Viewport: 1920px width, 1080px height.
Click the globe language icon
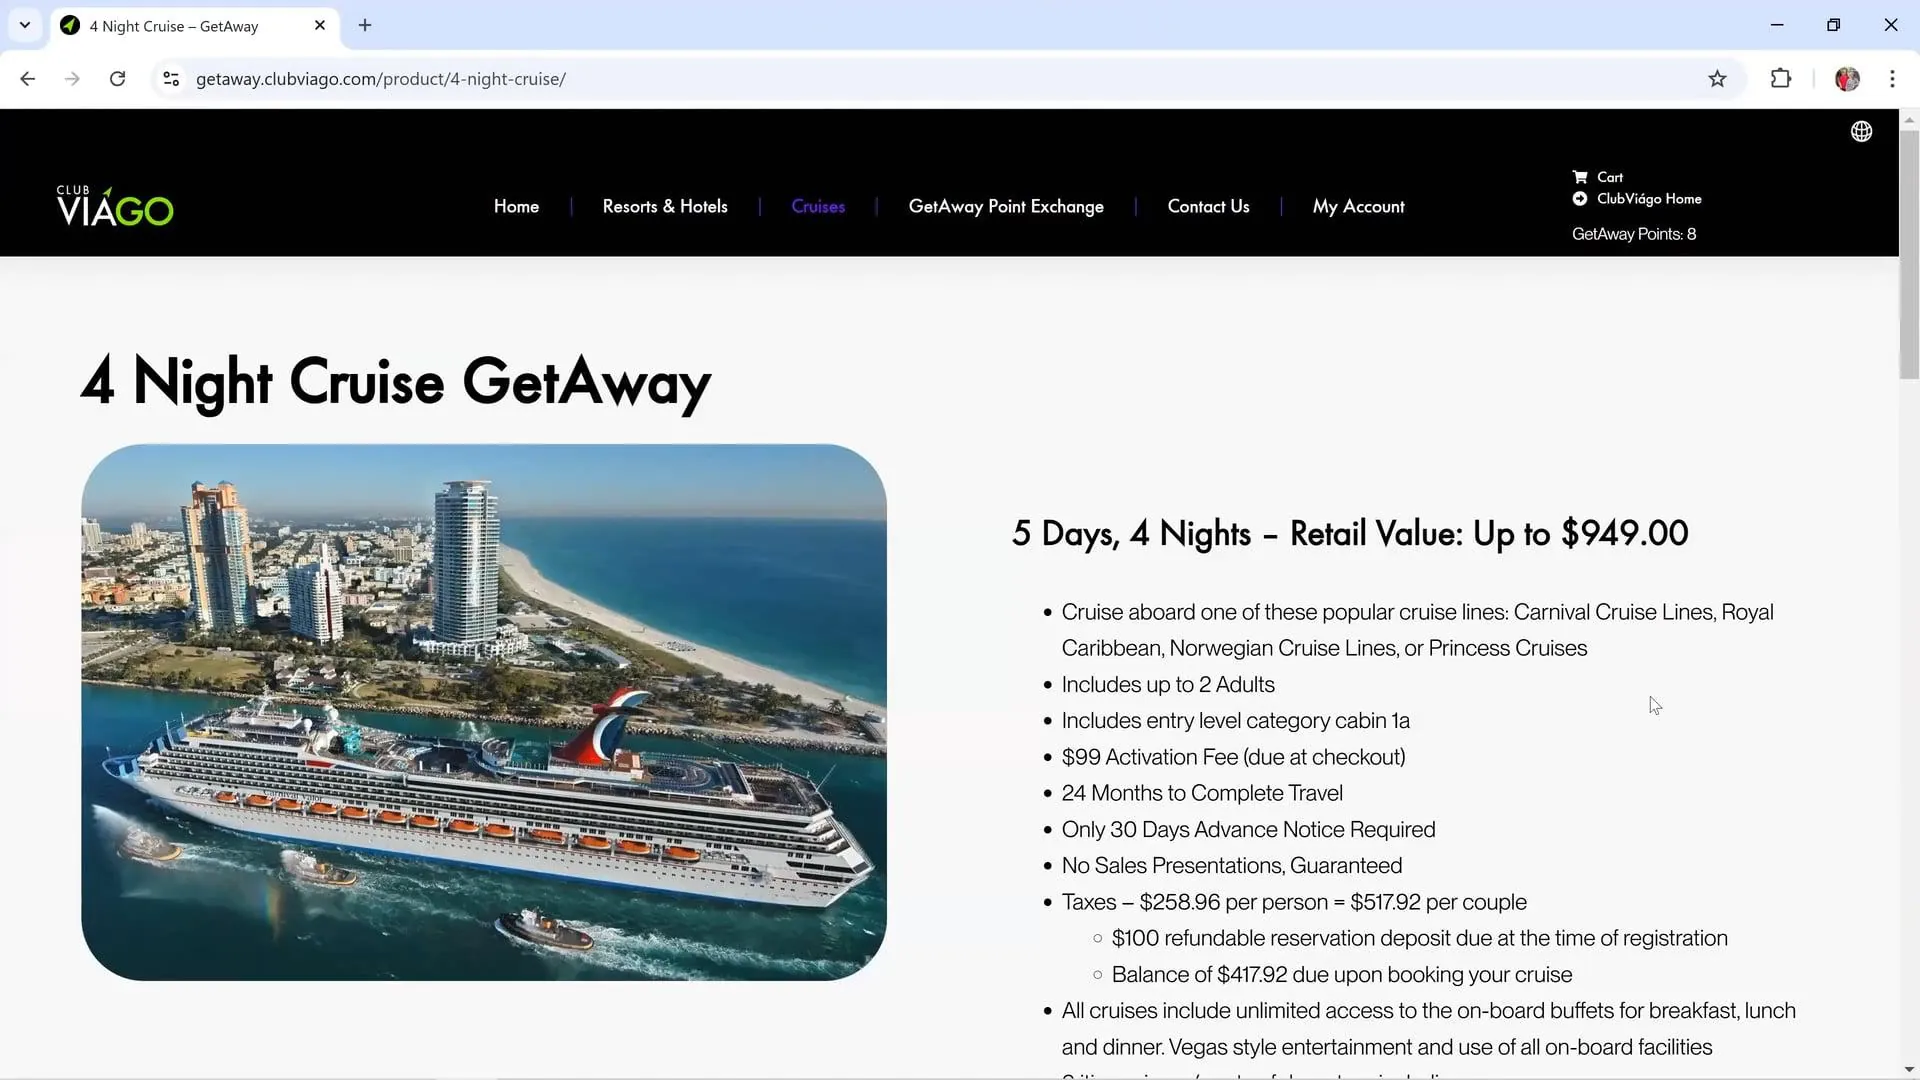click(1861, 131)
